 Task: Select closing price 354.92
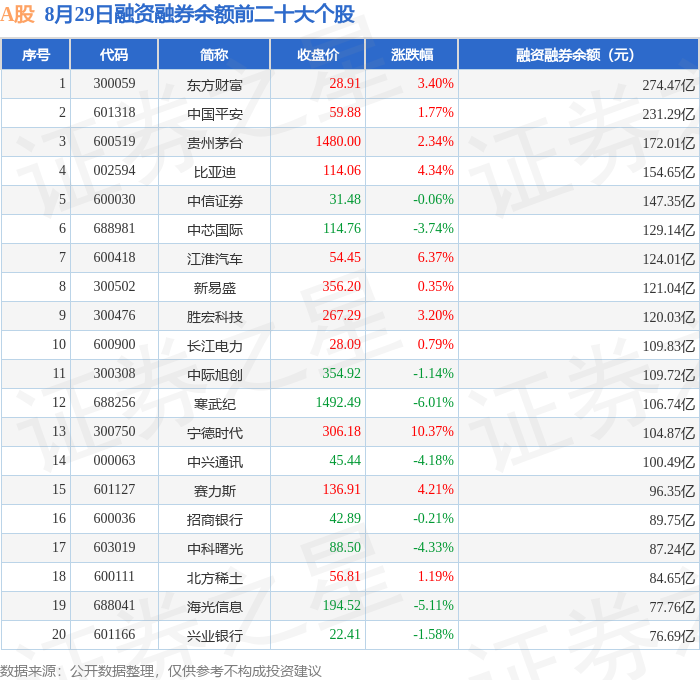(x=342, y=373)
